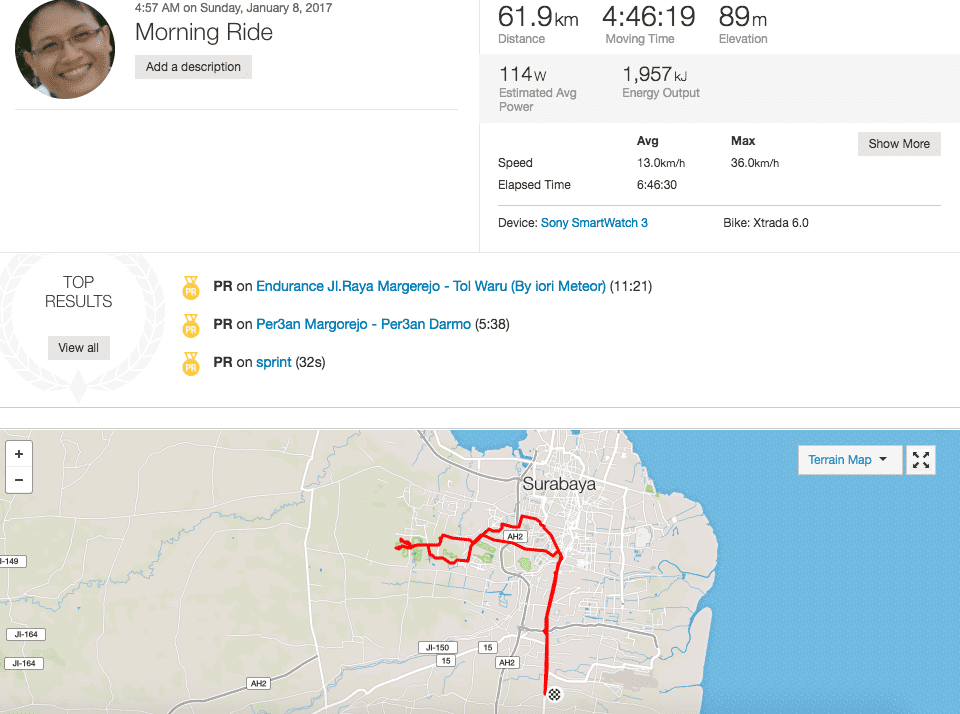Click the Morning Ride activity title

click(204, 32)
